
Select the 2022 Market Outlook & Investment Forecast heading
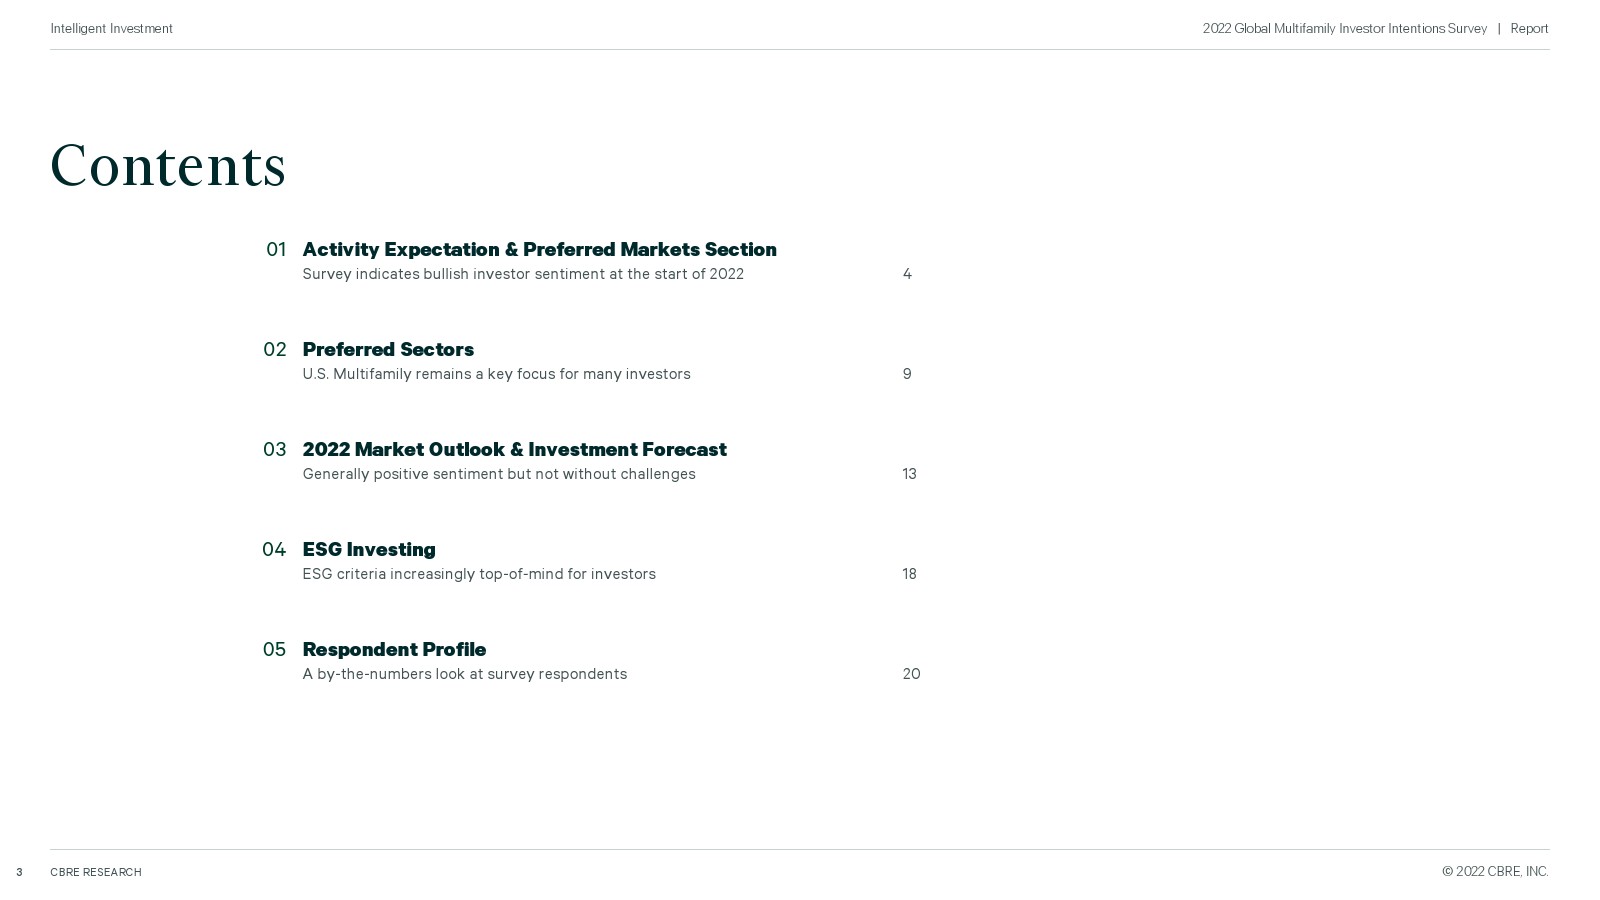[x=514, y=449]
